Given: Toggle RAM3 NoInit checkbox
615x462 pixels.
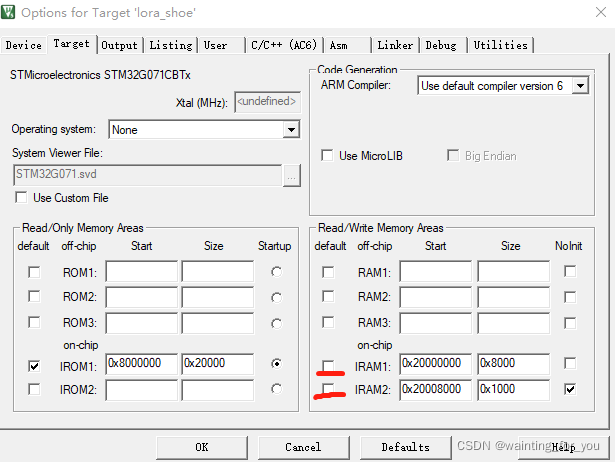Looking at the screenshot, I should 570,323.
